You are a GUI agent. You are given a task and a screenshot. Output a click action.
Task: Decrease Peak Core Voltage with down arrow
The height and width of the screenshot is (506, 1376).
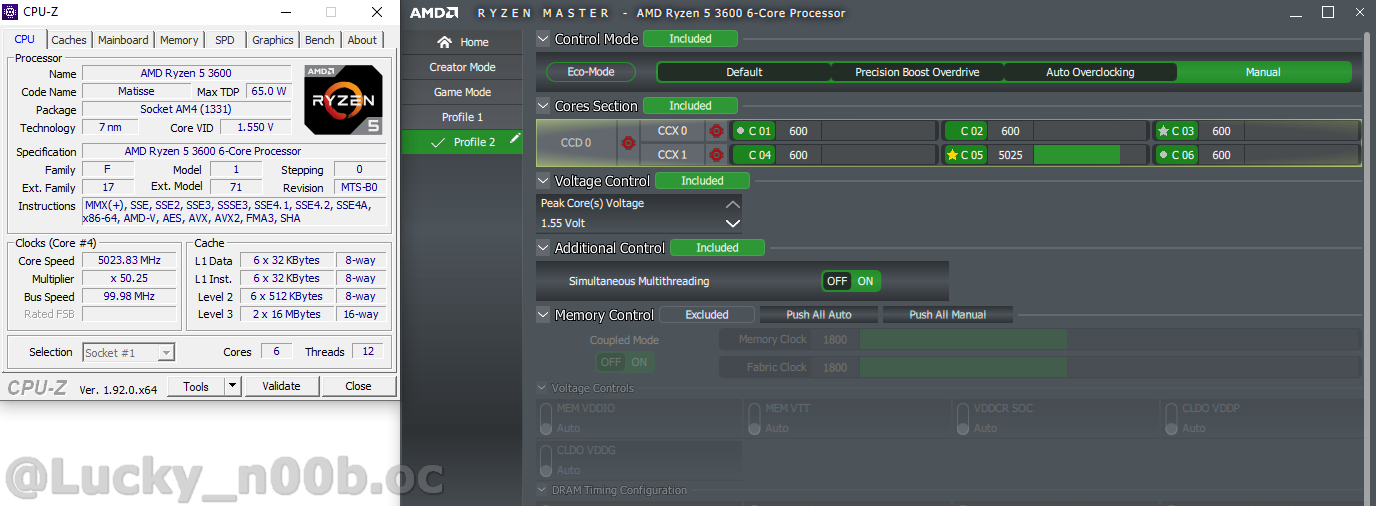pos(732,224)
